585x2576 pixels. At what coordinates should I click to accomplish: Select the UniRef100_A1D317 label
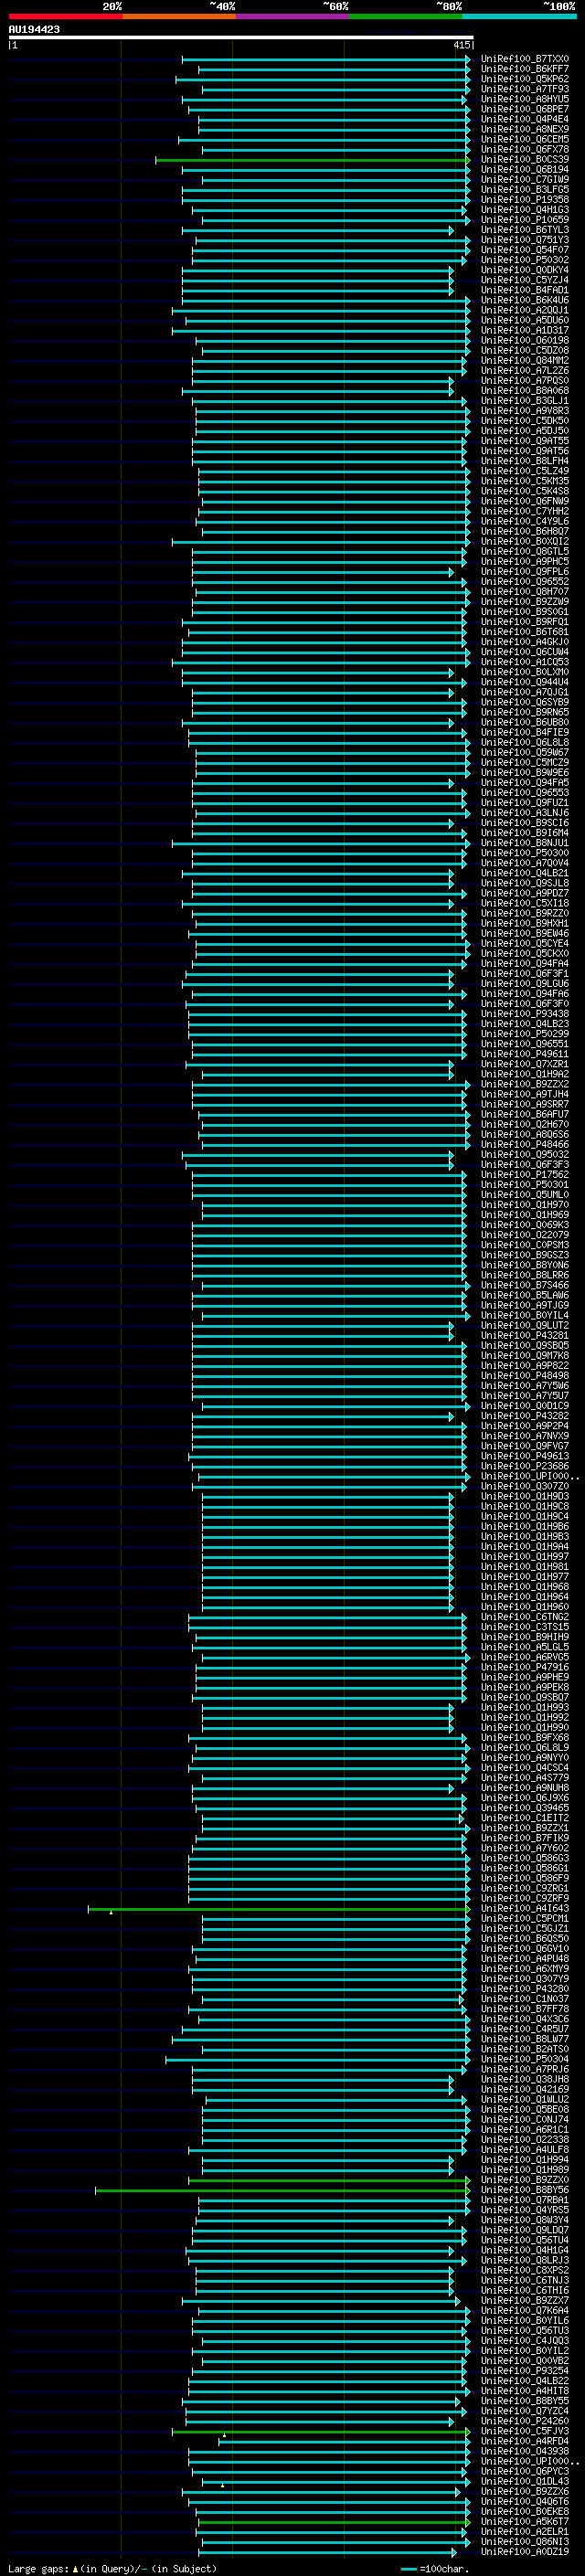coord(524,331)
